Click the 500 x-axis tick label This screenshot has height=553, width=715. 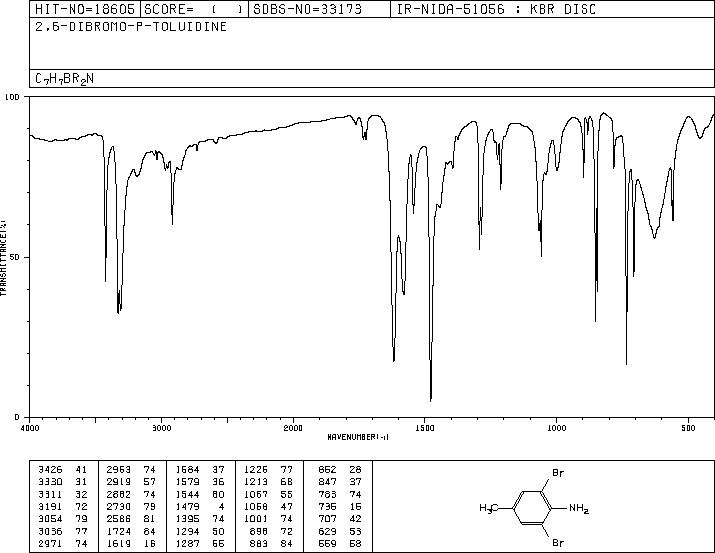coord(688,428)
